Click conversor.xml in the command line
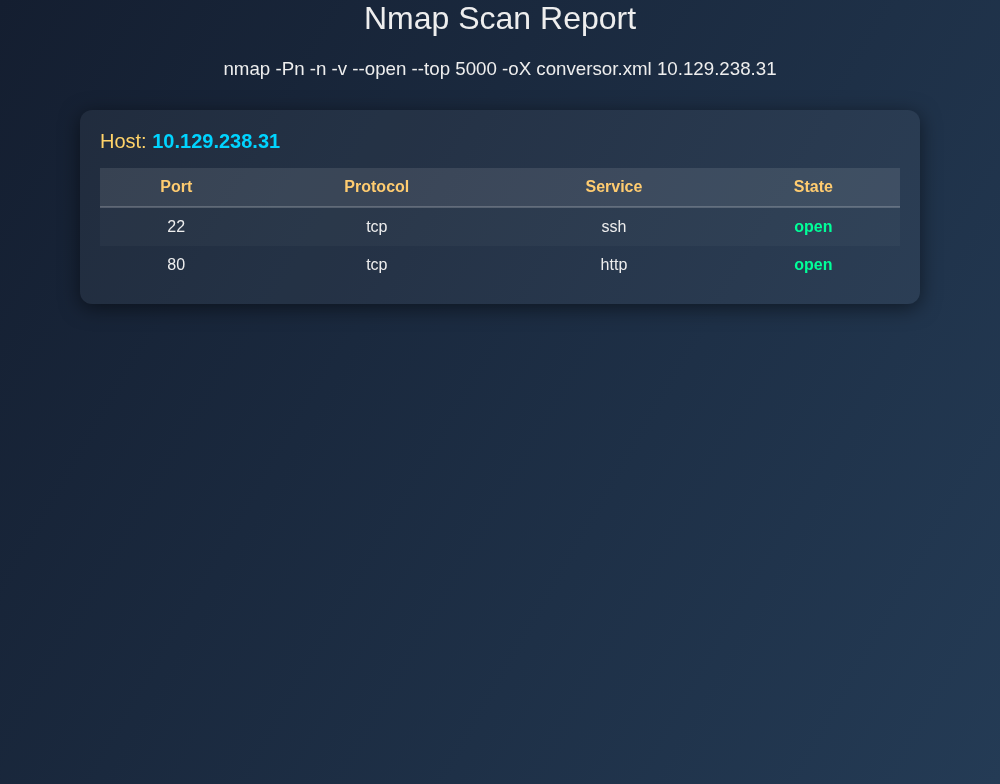 tap(593, 69)
